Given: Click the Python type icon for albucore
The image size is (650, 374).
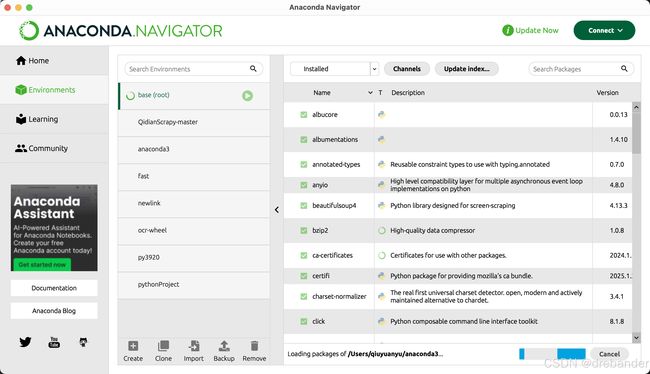Looking at the screenshot, I should click(x=381, y=114).
